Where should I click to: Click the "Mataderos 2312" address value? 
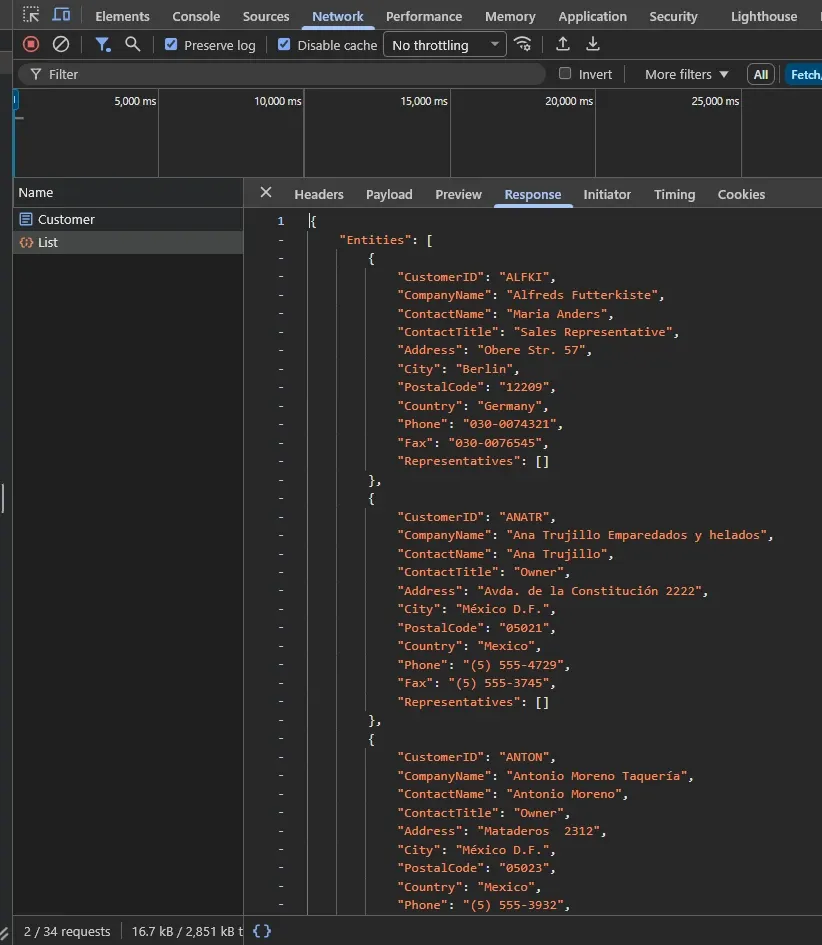tap(539, 830)
